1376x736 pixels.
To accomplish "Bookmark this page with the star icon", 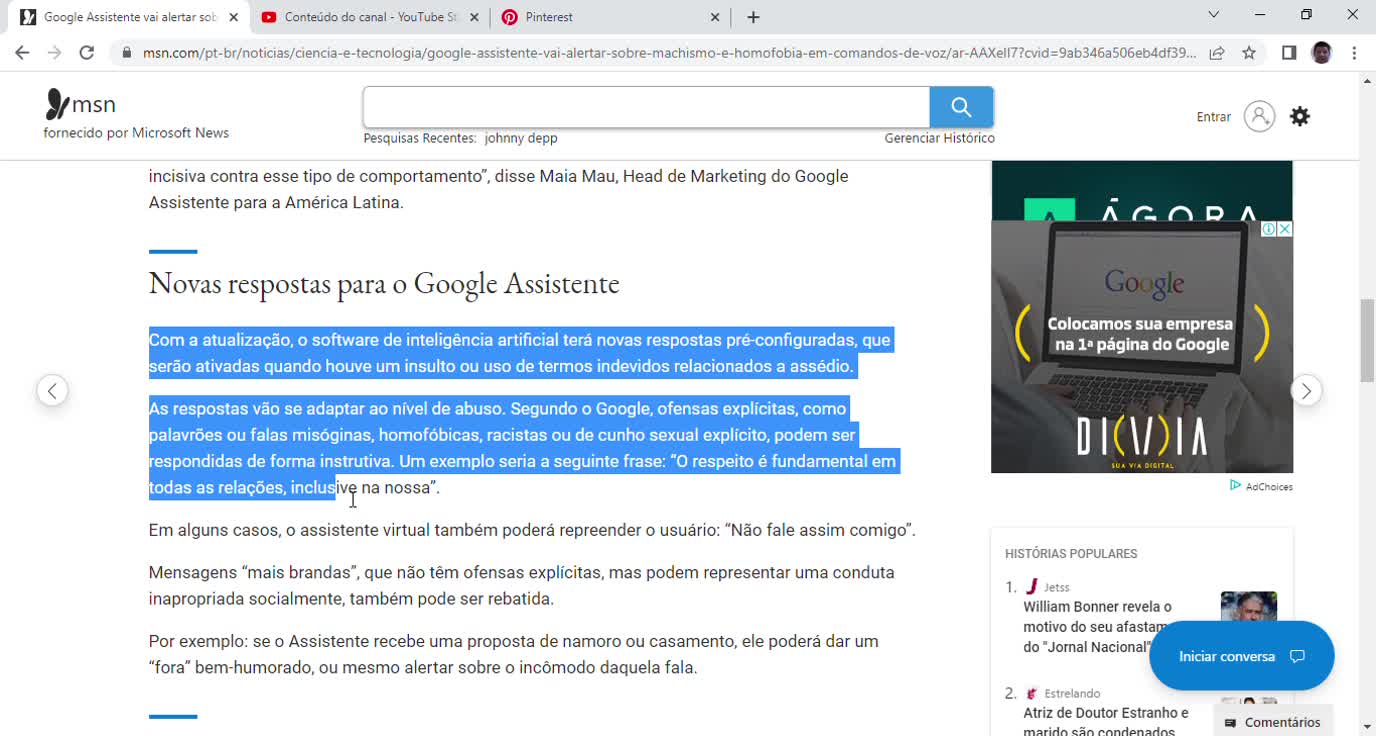I will [1249, 53].
